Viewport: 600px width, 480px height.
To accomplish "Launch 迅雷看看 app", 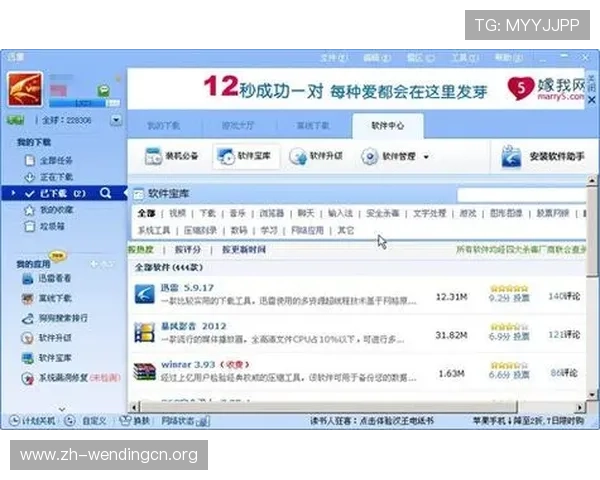I will tap(47, 278).
